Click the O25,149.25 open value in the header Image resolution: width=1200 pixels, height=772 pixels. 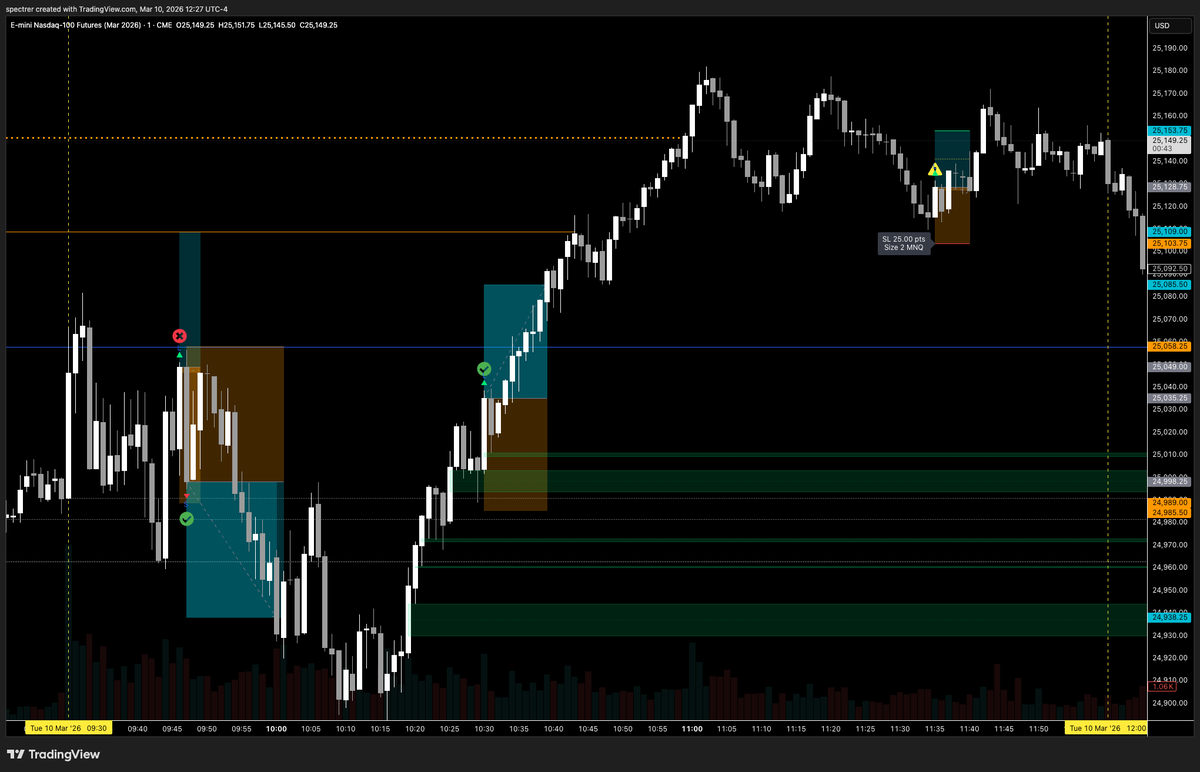(x=195, y=25)
